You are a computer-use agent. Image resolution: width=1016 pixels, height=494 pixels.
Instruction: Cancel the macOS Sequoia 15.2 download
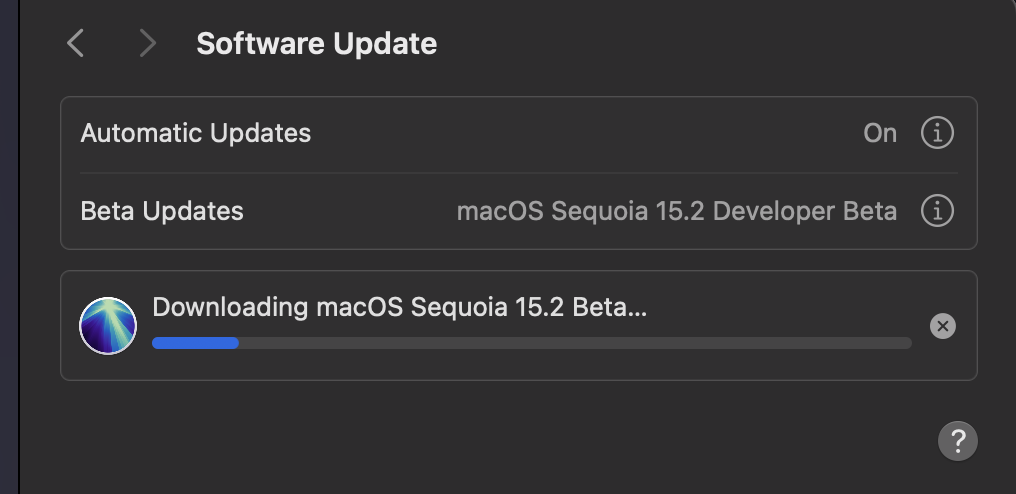pos(942,326)
